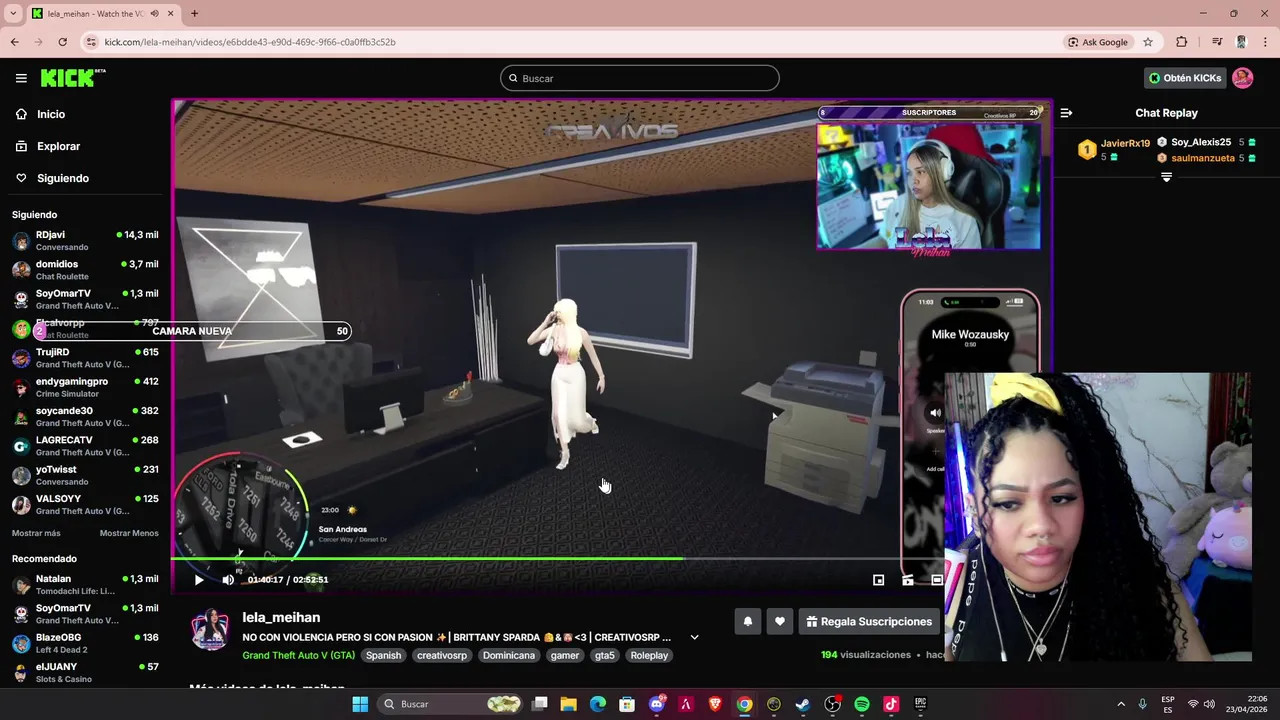Screen dimensions: 1280x720
Task: Expand the stream title chevron
Action: 694,637
